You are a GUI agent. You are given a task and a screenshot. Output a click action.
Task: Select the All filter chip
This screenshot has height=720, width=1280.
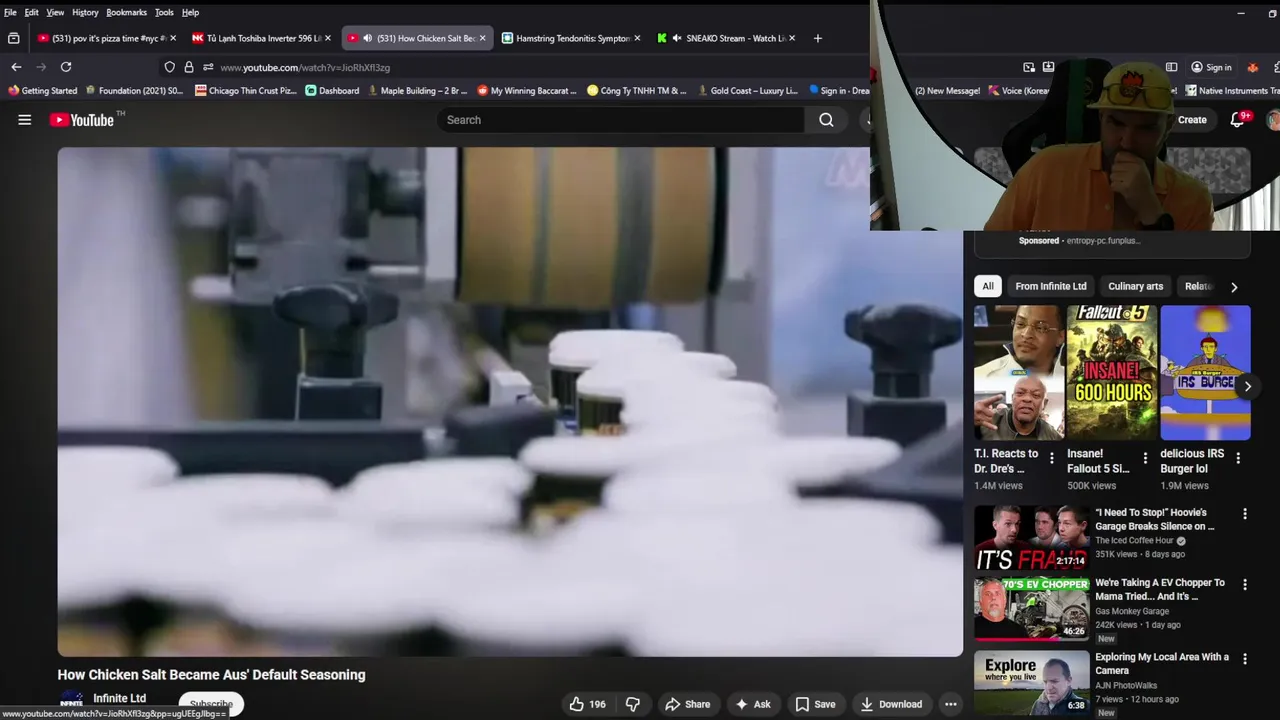988,286
